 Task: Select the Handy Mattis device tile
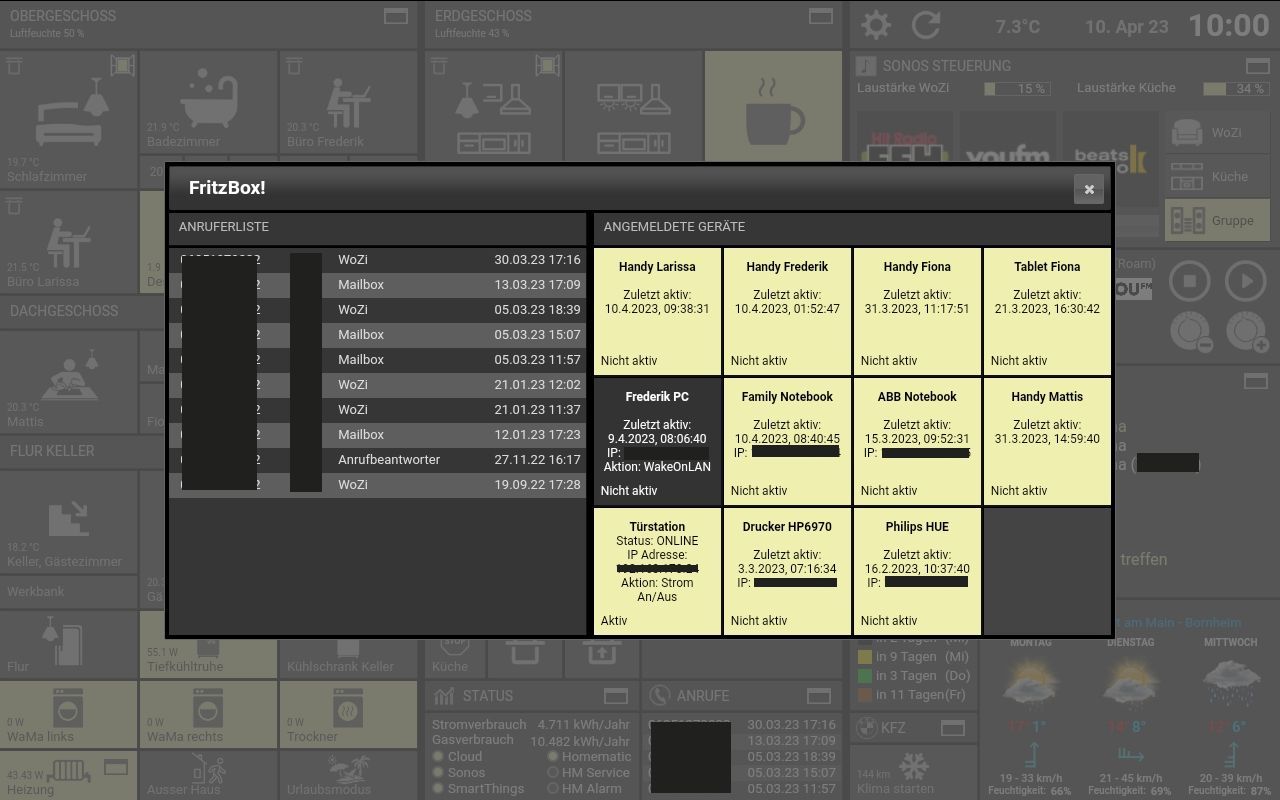(1047, 441)
